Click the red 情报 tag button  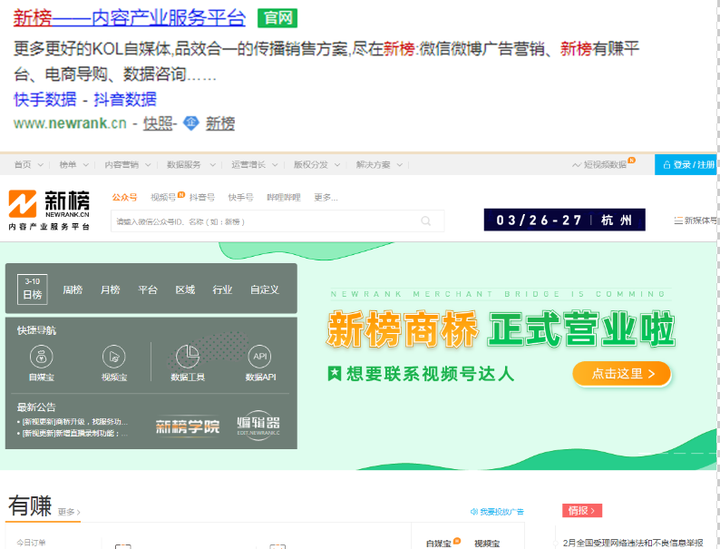582,510
